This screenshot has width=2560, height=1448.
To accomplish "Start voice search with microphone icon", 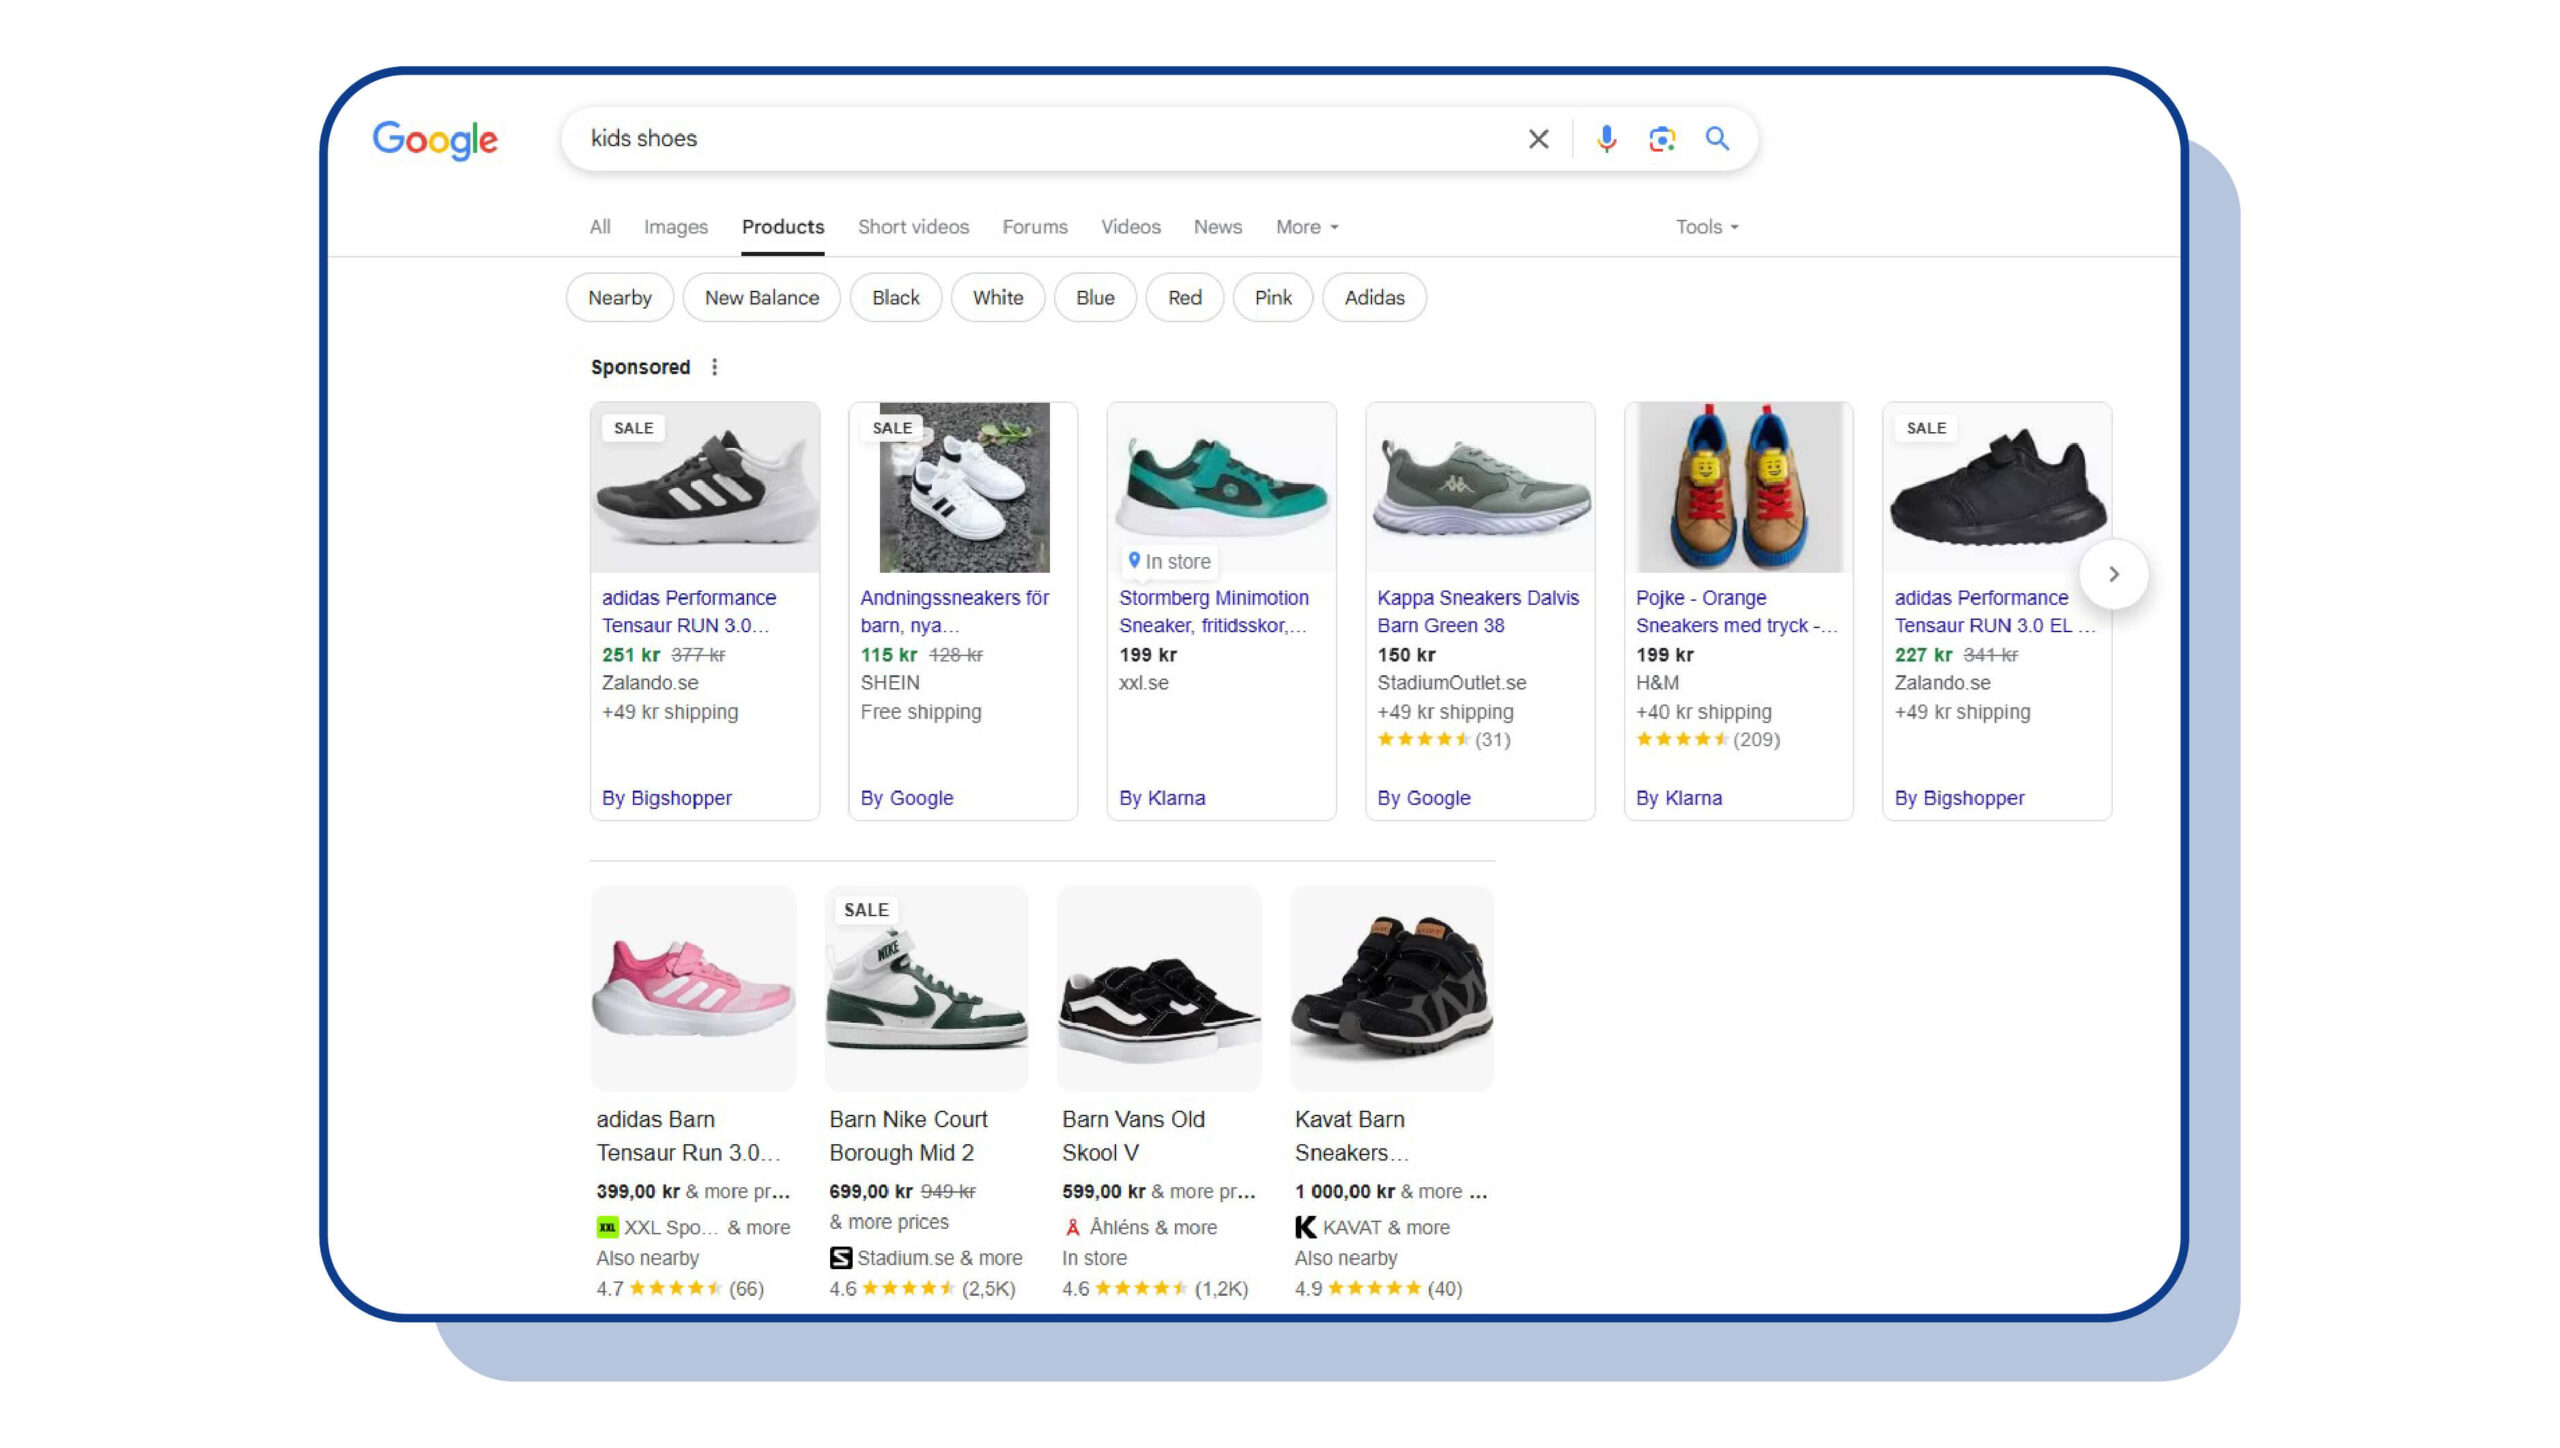I will click(1606, 139).
